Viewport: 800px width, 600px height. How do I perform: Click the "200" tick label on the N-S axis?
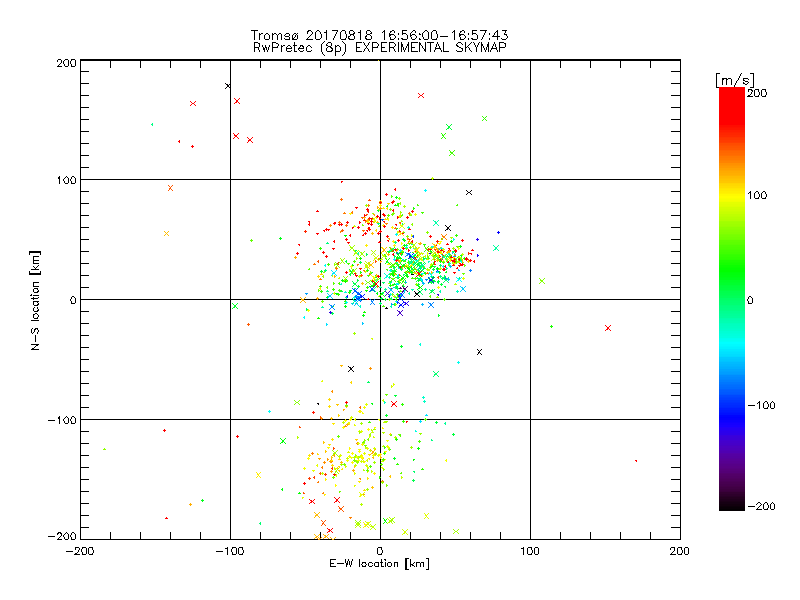66,63
